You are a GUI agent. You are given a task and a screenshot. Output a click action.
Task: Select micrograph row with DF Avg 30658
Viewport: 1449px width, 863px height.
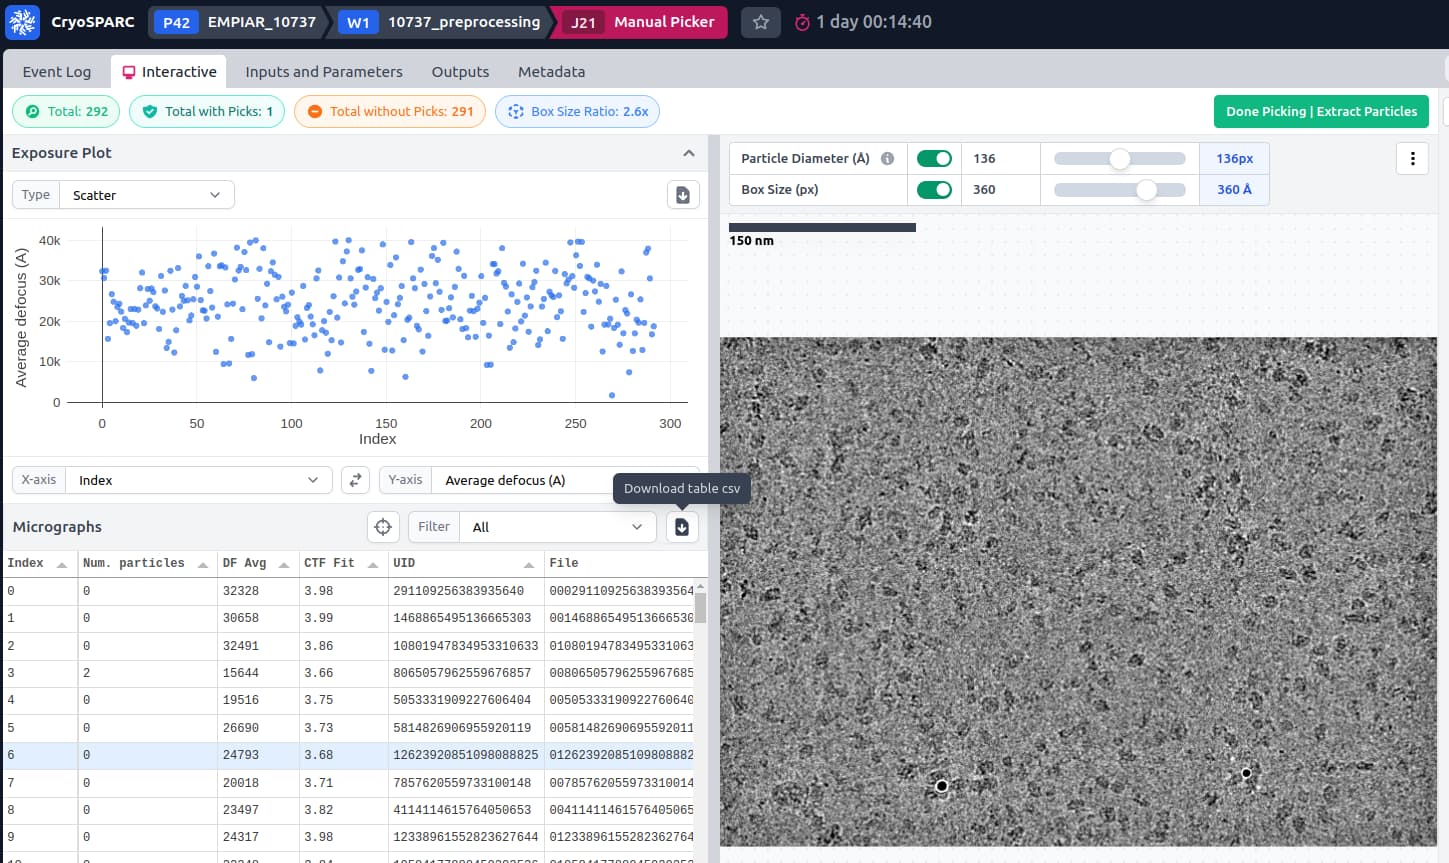pos(349,618)
